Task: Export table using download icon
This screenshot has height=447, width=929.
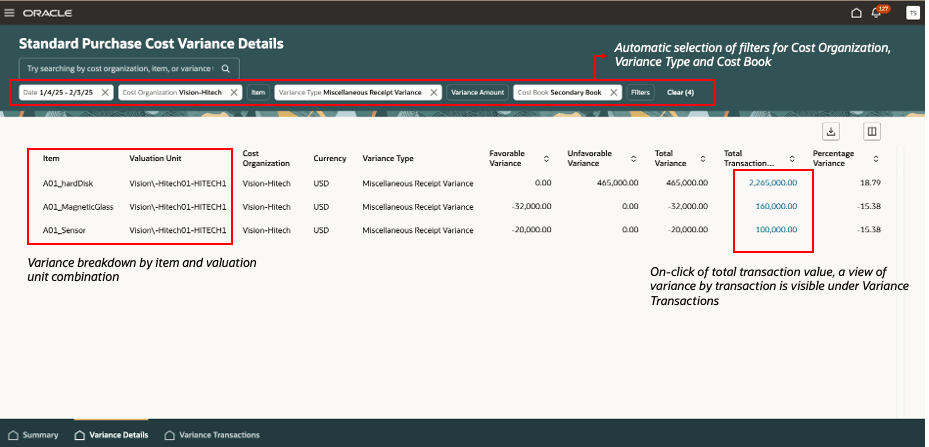Action: [x=831, y=132]
